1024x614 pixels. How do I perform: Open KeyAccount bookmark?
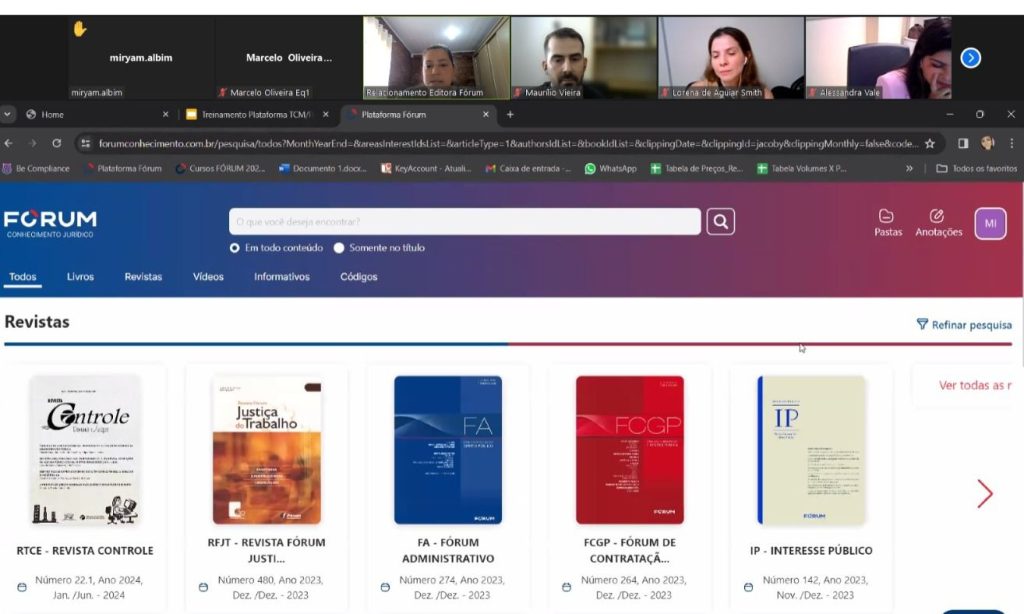pos(426,169)
